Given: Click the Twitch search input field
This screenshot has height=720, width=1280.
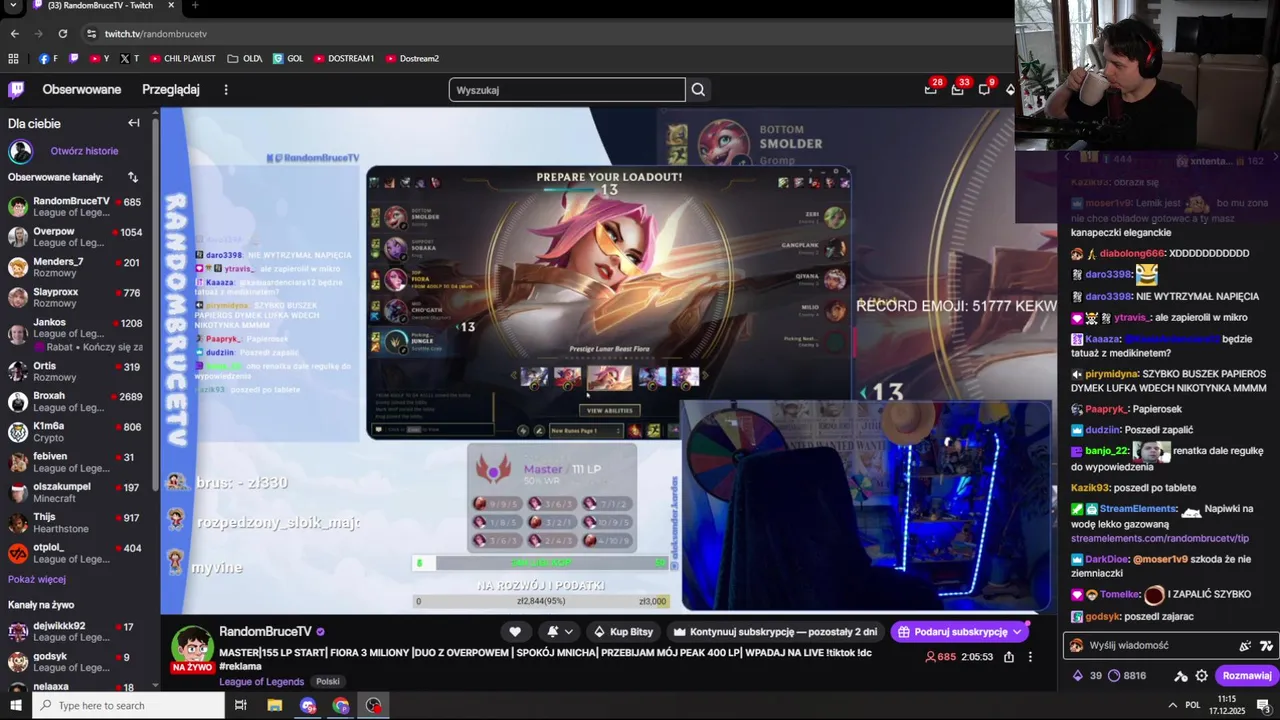Looking at the screenshot, I should point(567,90).
